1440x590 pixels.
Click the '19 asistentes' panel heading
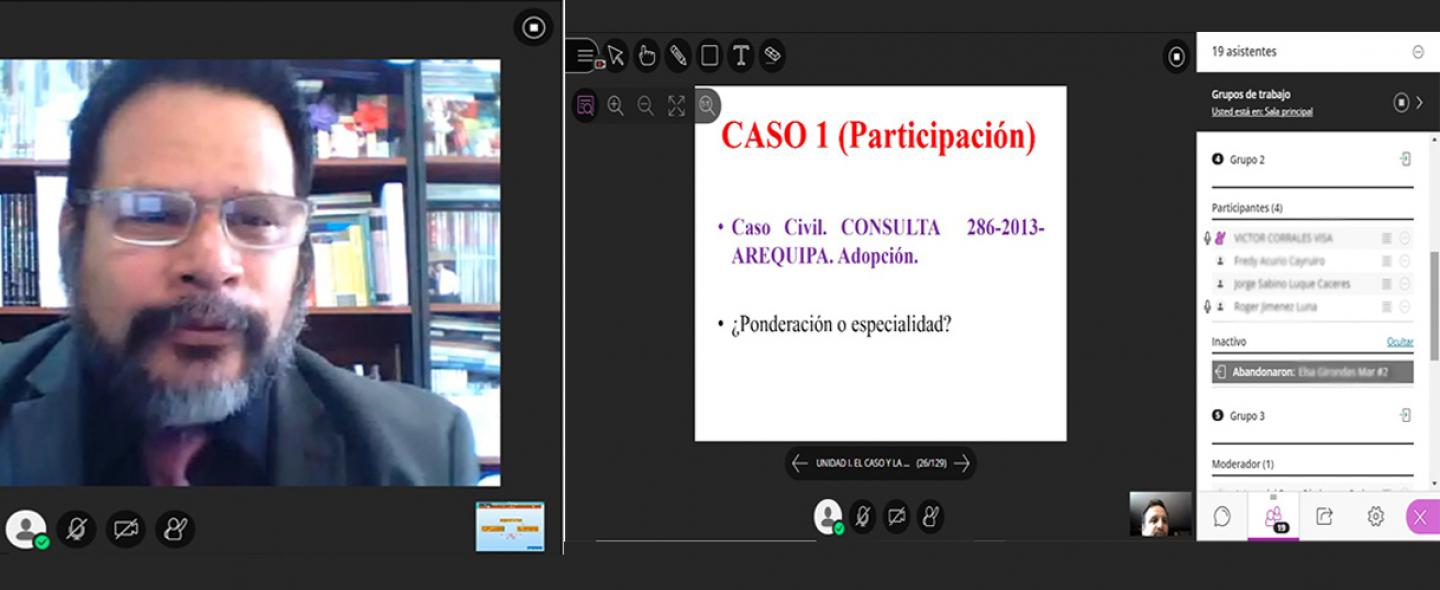[1244, 52]
